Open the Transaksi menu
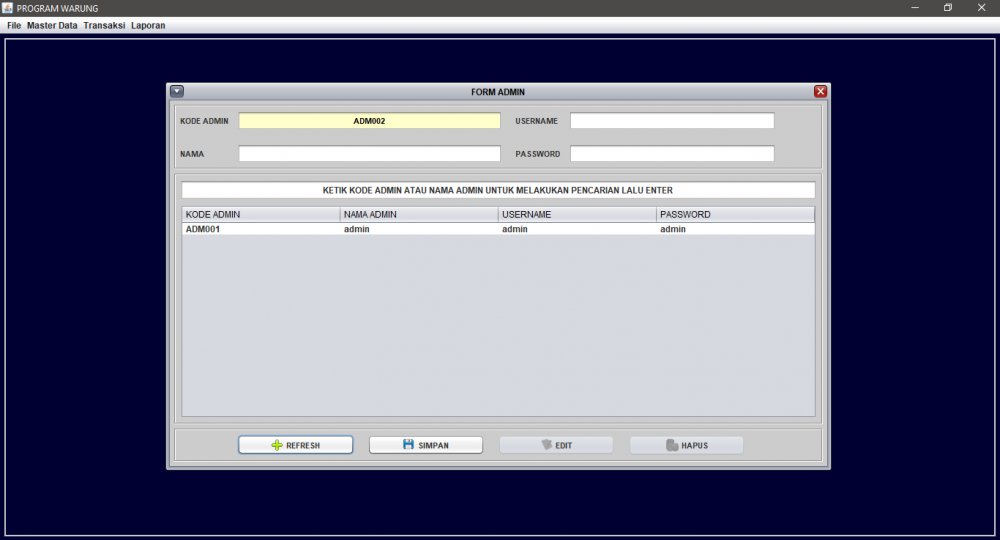1000x540 pixels. [104, 25]
